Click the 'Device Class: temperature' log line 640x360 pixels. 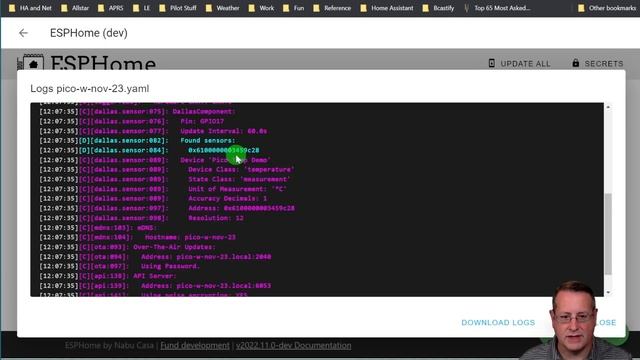tap(167, 169)
